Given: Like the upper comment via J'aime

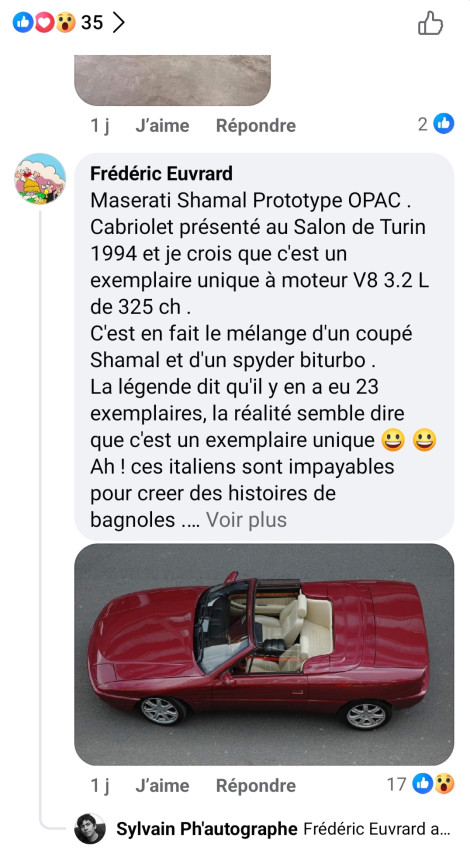Looking at the screenshot, I should pos(162,126).
